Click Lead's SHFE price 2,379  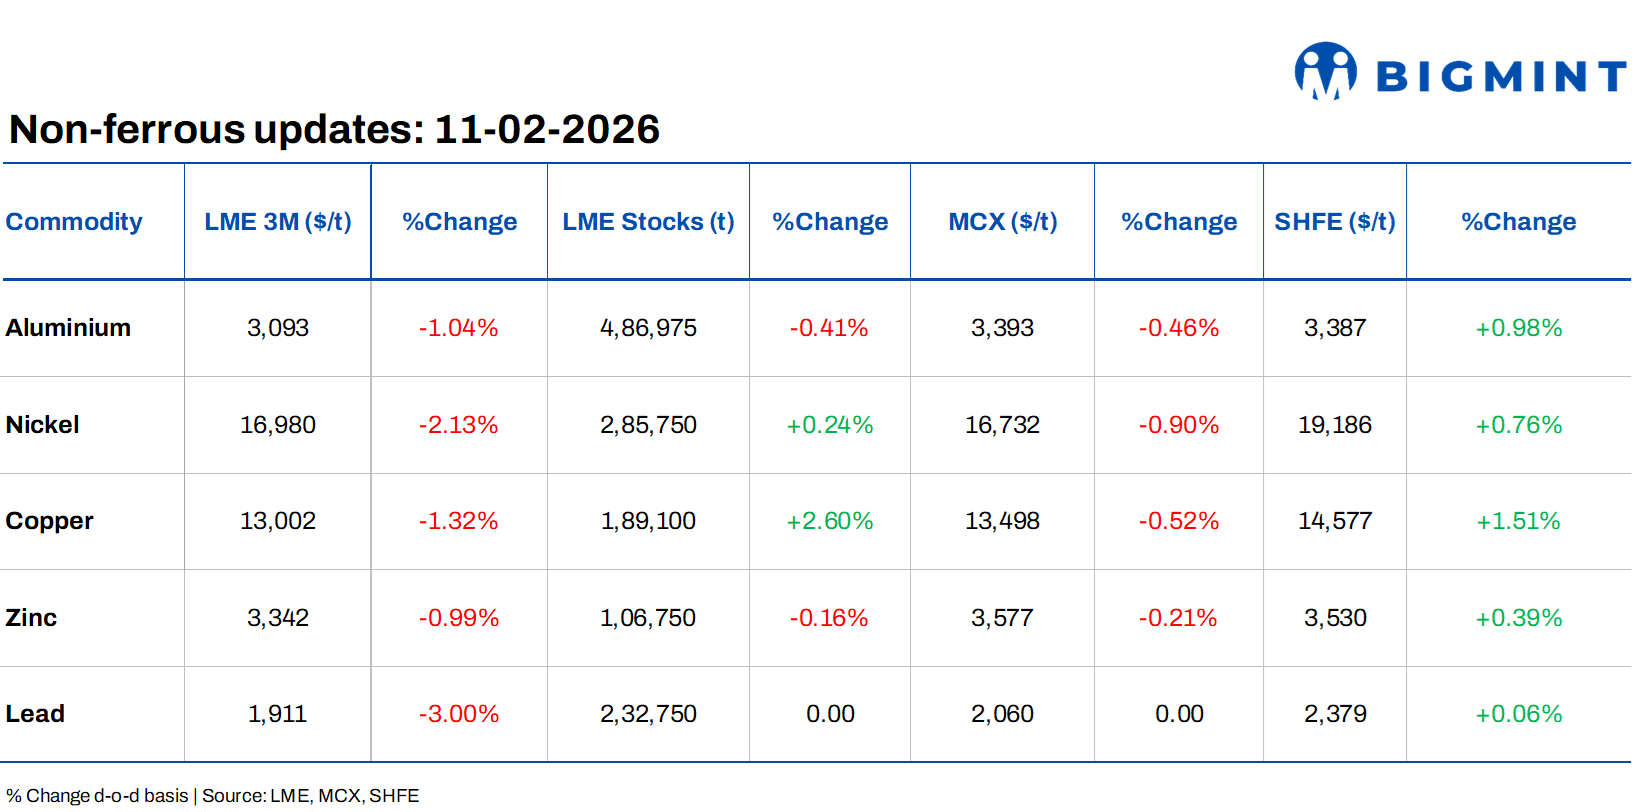pos(1334,714)
